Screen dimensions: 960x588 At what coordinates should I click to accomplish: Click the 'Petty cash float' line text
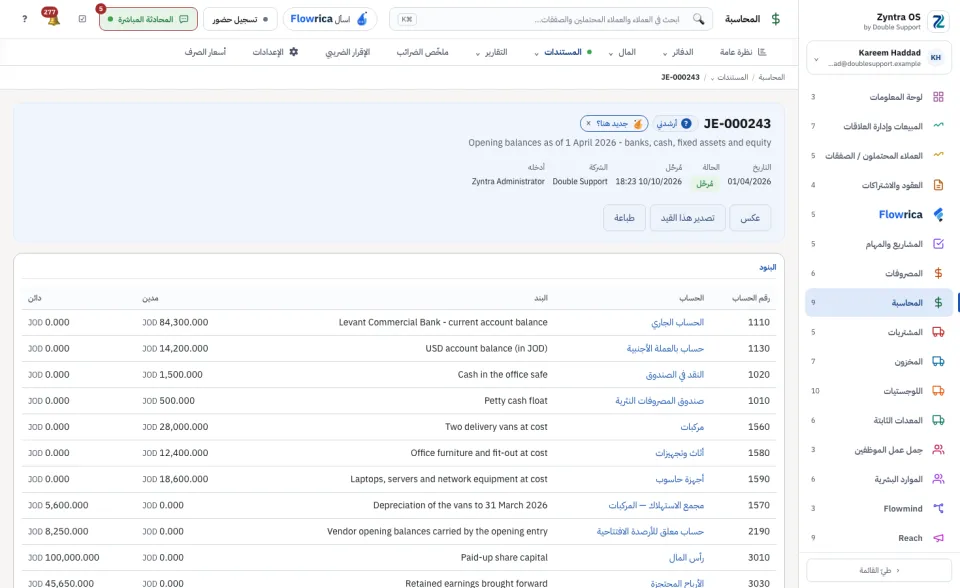516,401
